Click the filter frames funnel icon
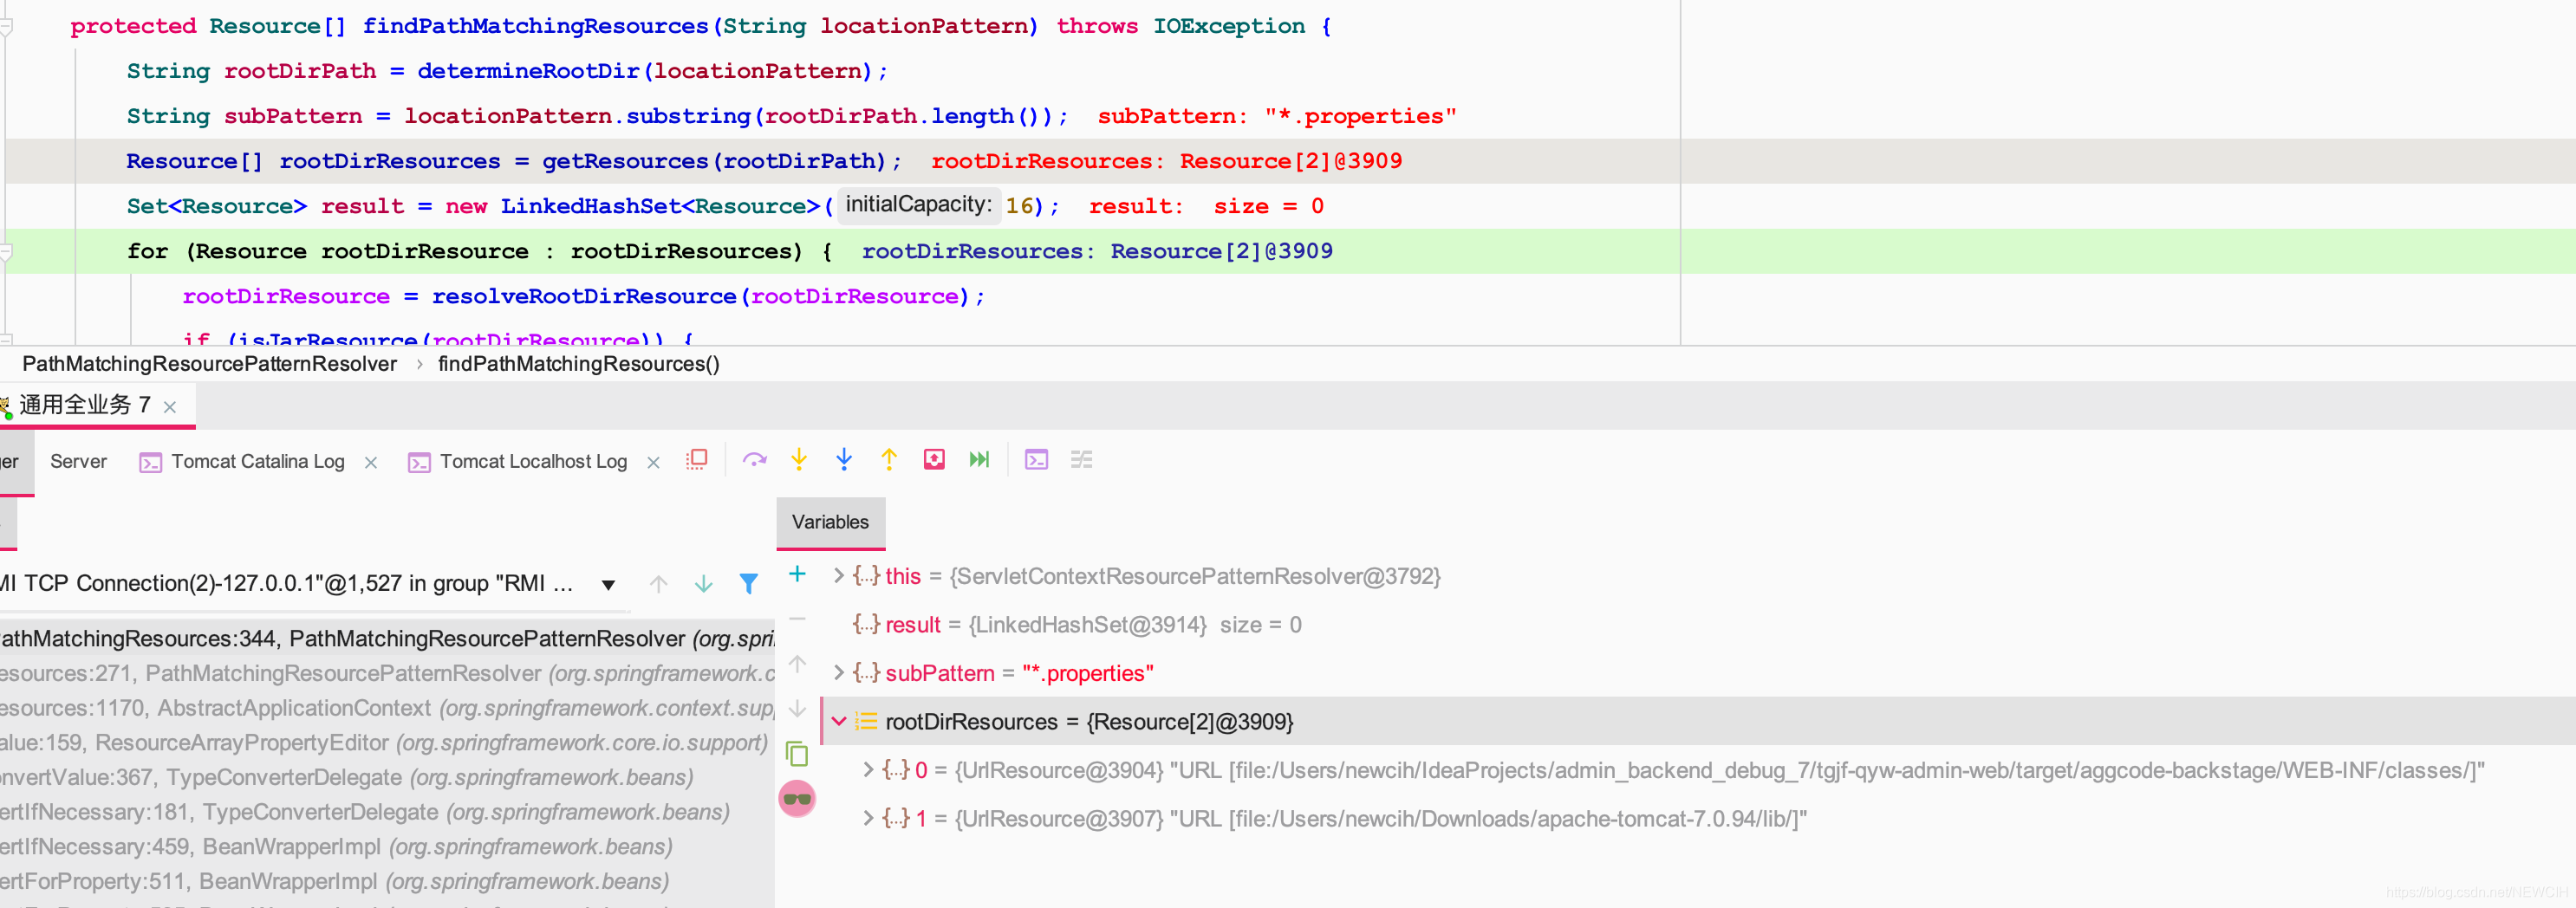Viewport: 2576px width, 908px height. pos(748,584)
